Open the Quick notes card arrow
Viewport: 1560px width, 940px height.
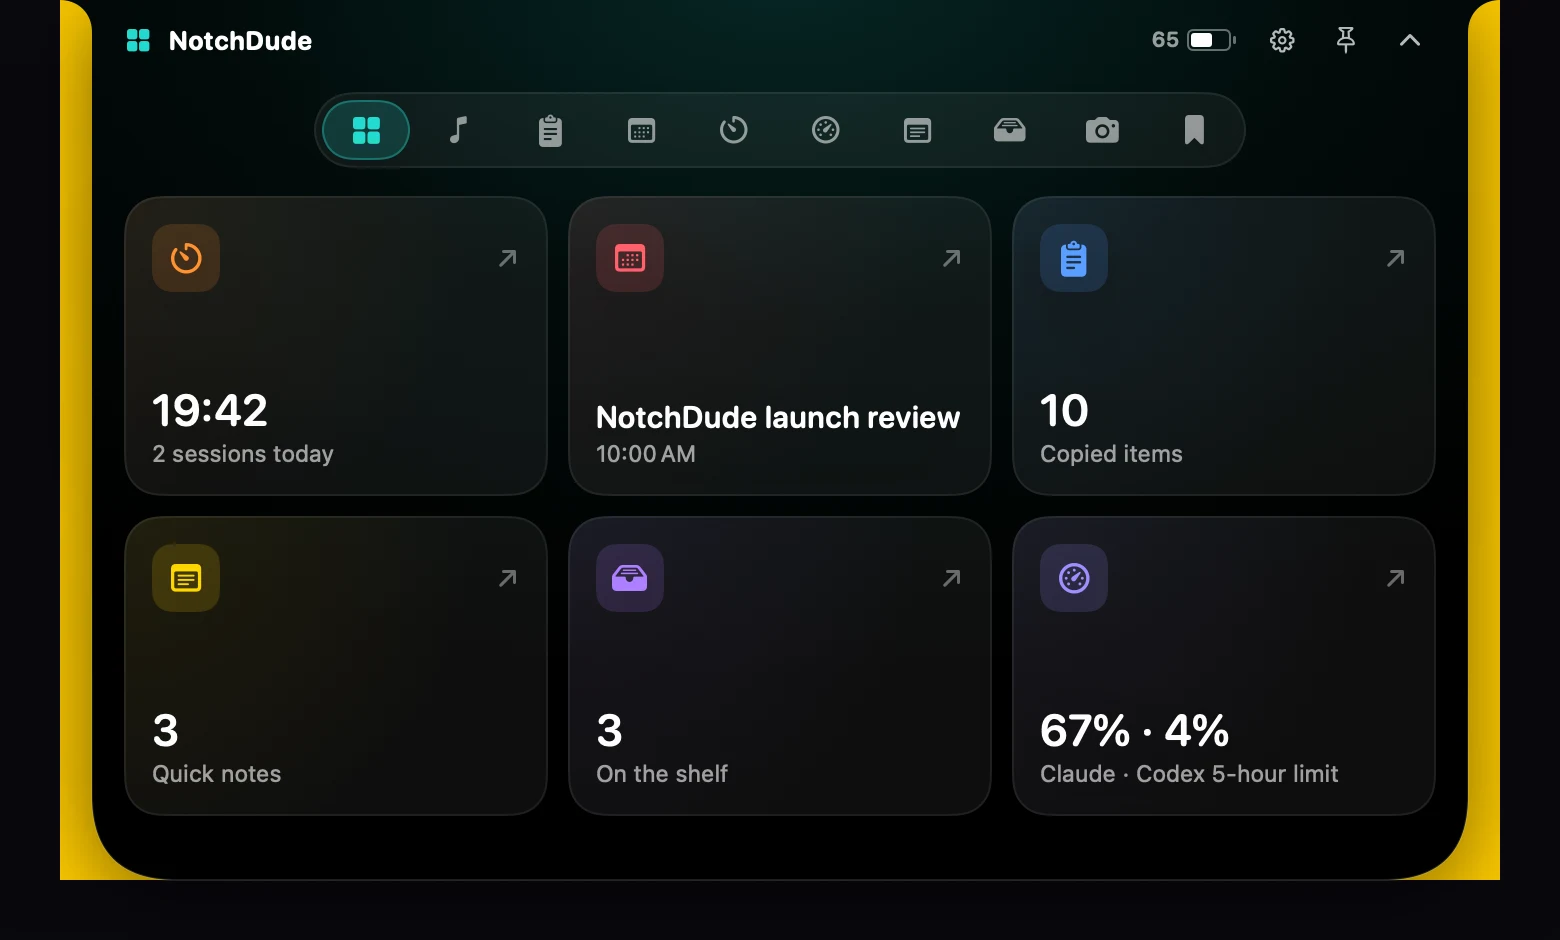point(508,578)
